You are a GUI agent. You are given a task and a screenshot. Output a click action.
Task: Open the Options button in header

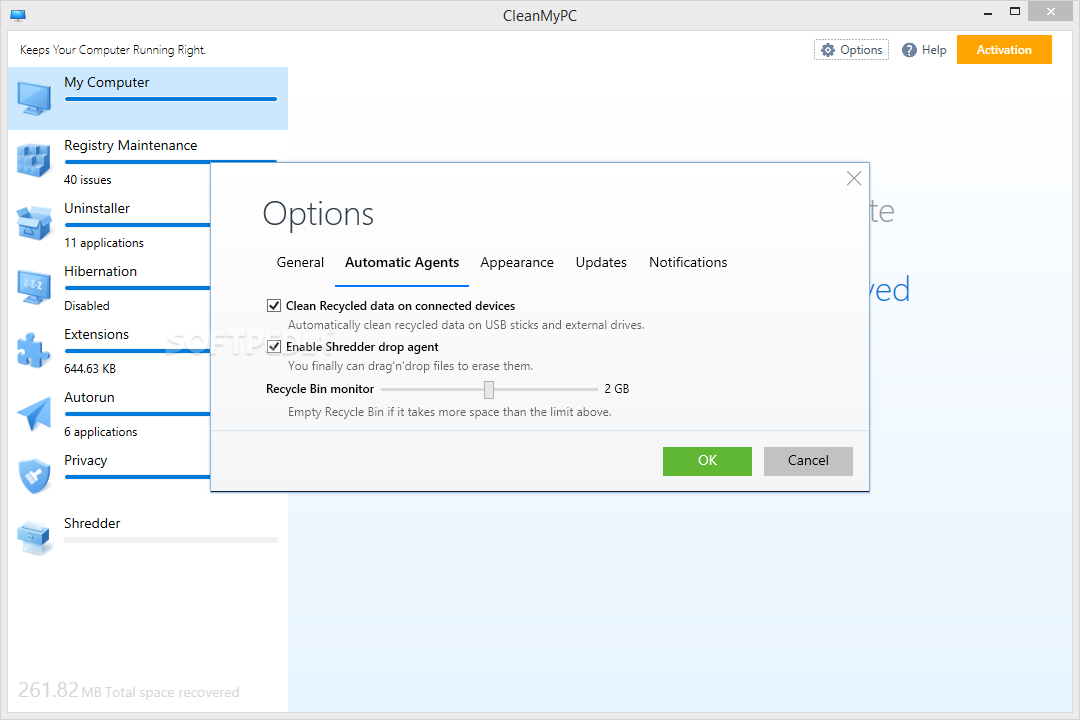(x=851, y=50)
